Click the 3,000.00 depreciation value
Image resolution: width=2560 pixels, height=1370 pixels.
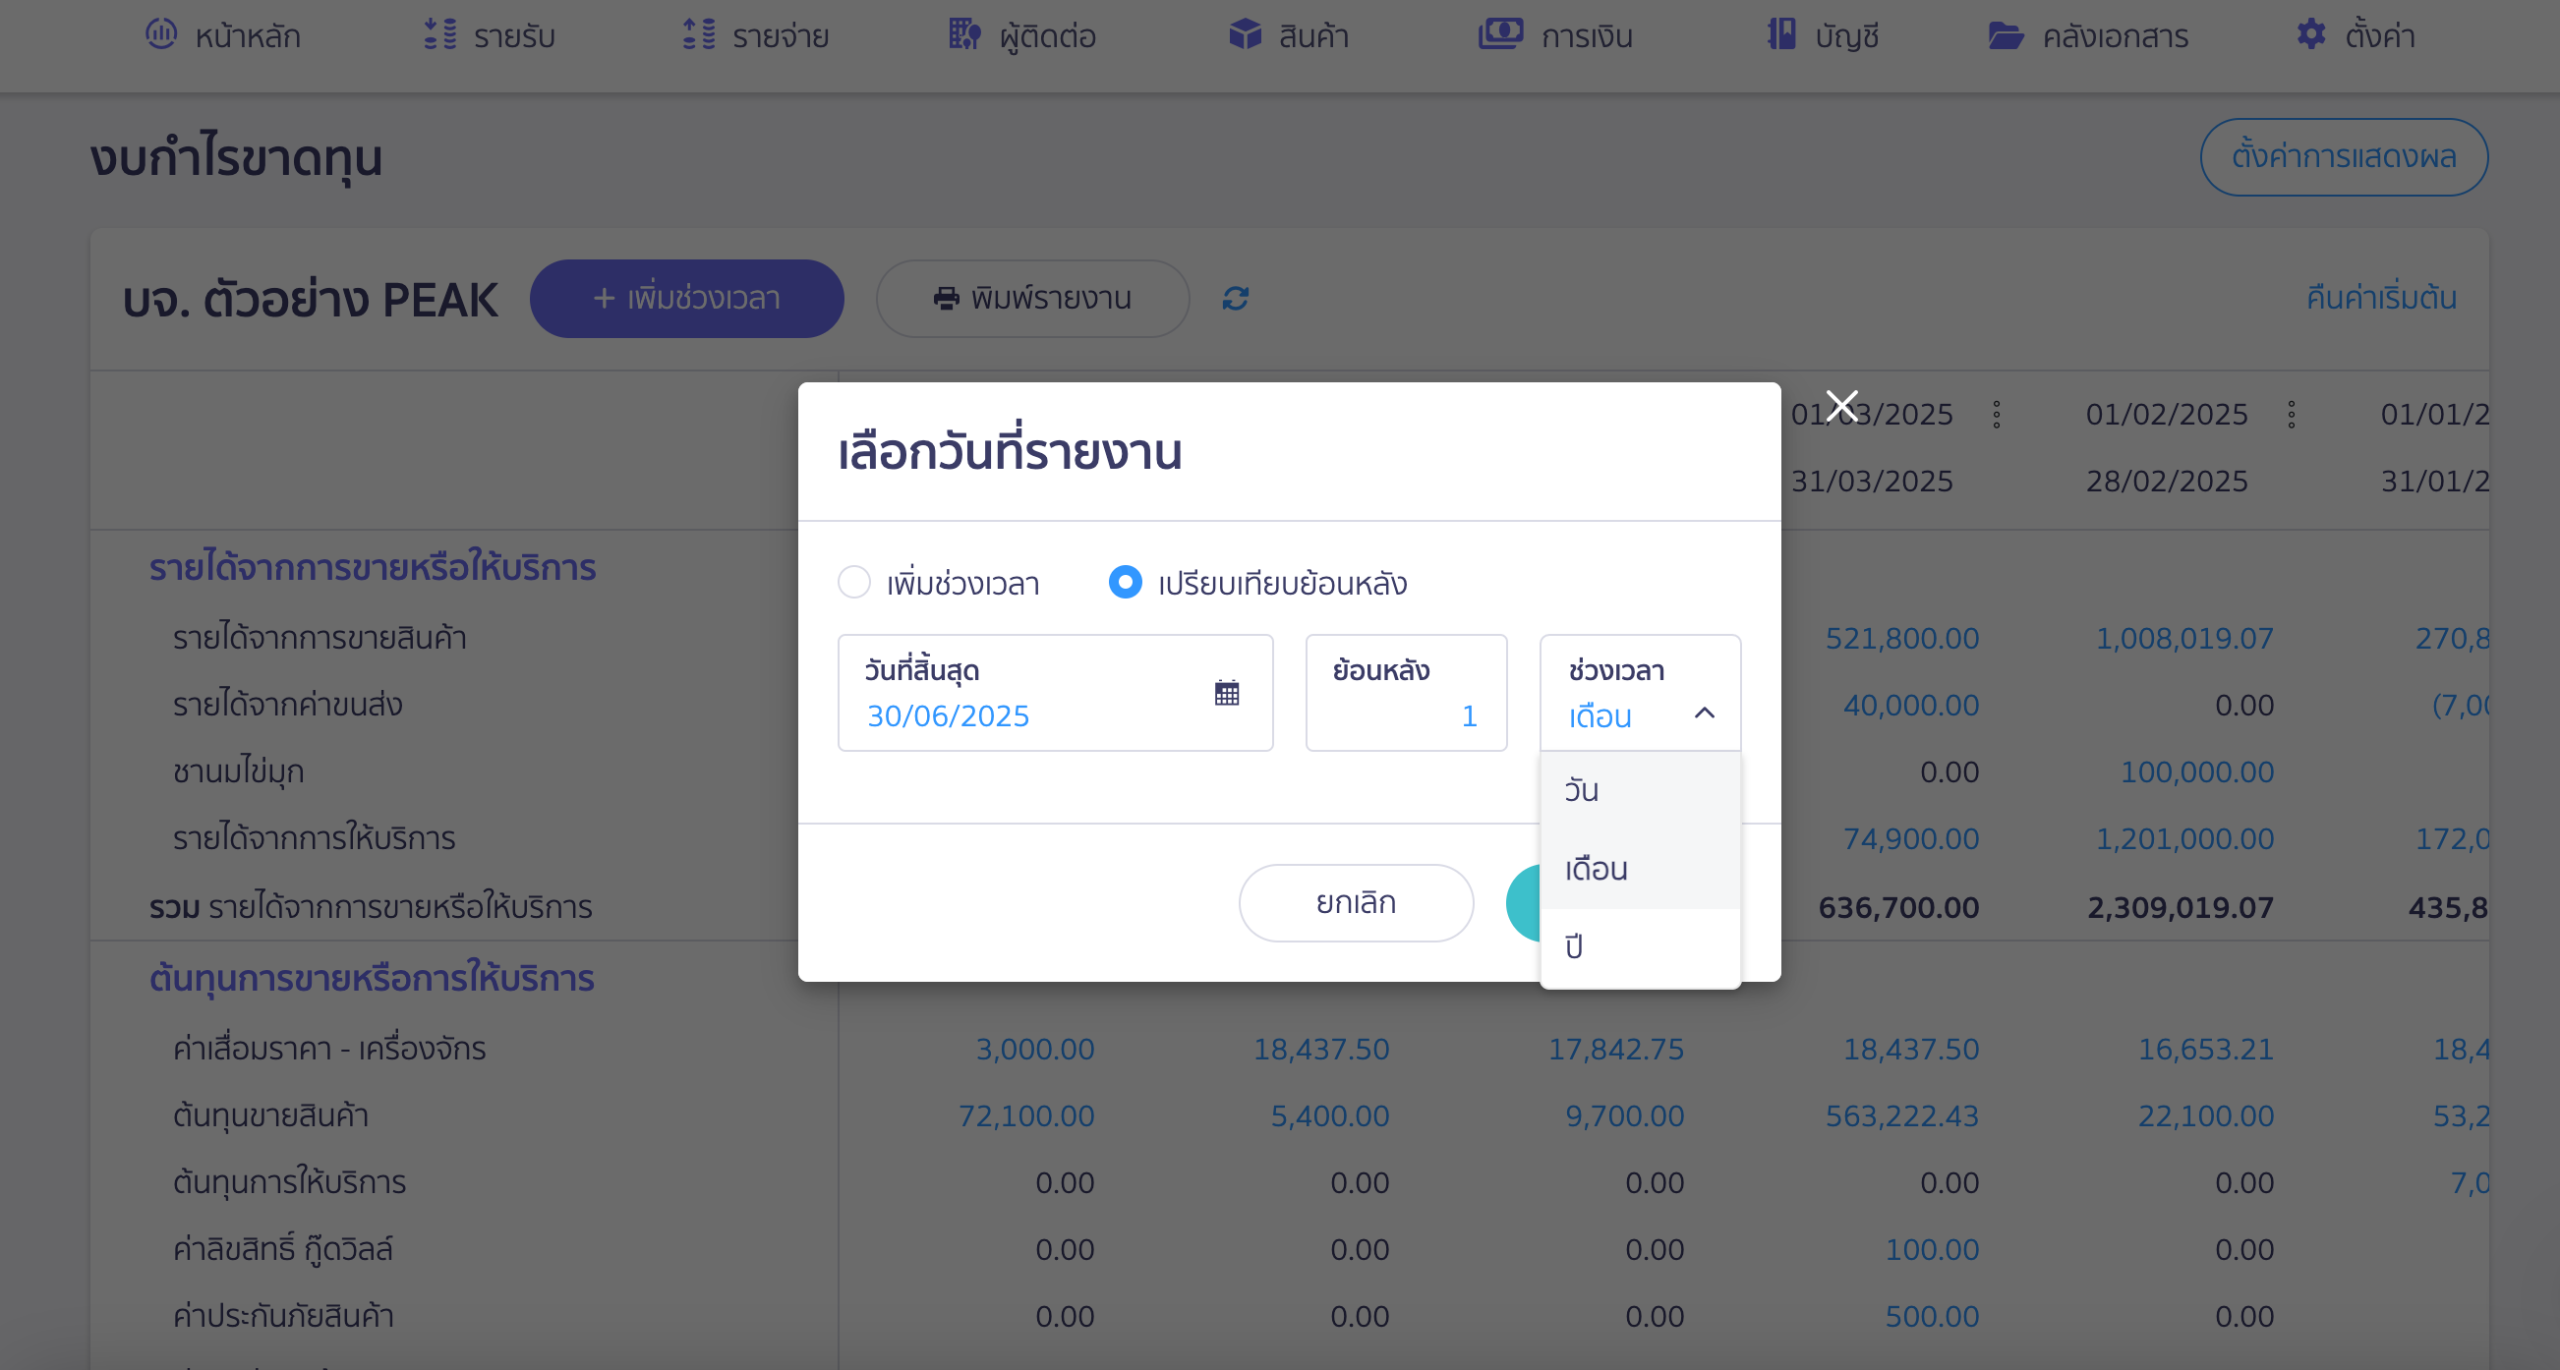[x=1035, y=1049]
